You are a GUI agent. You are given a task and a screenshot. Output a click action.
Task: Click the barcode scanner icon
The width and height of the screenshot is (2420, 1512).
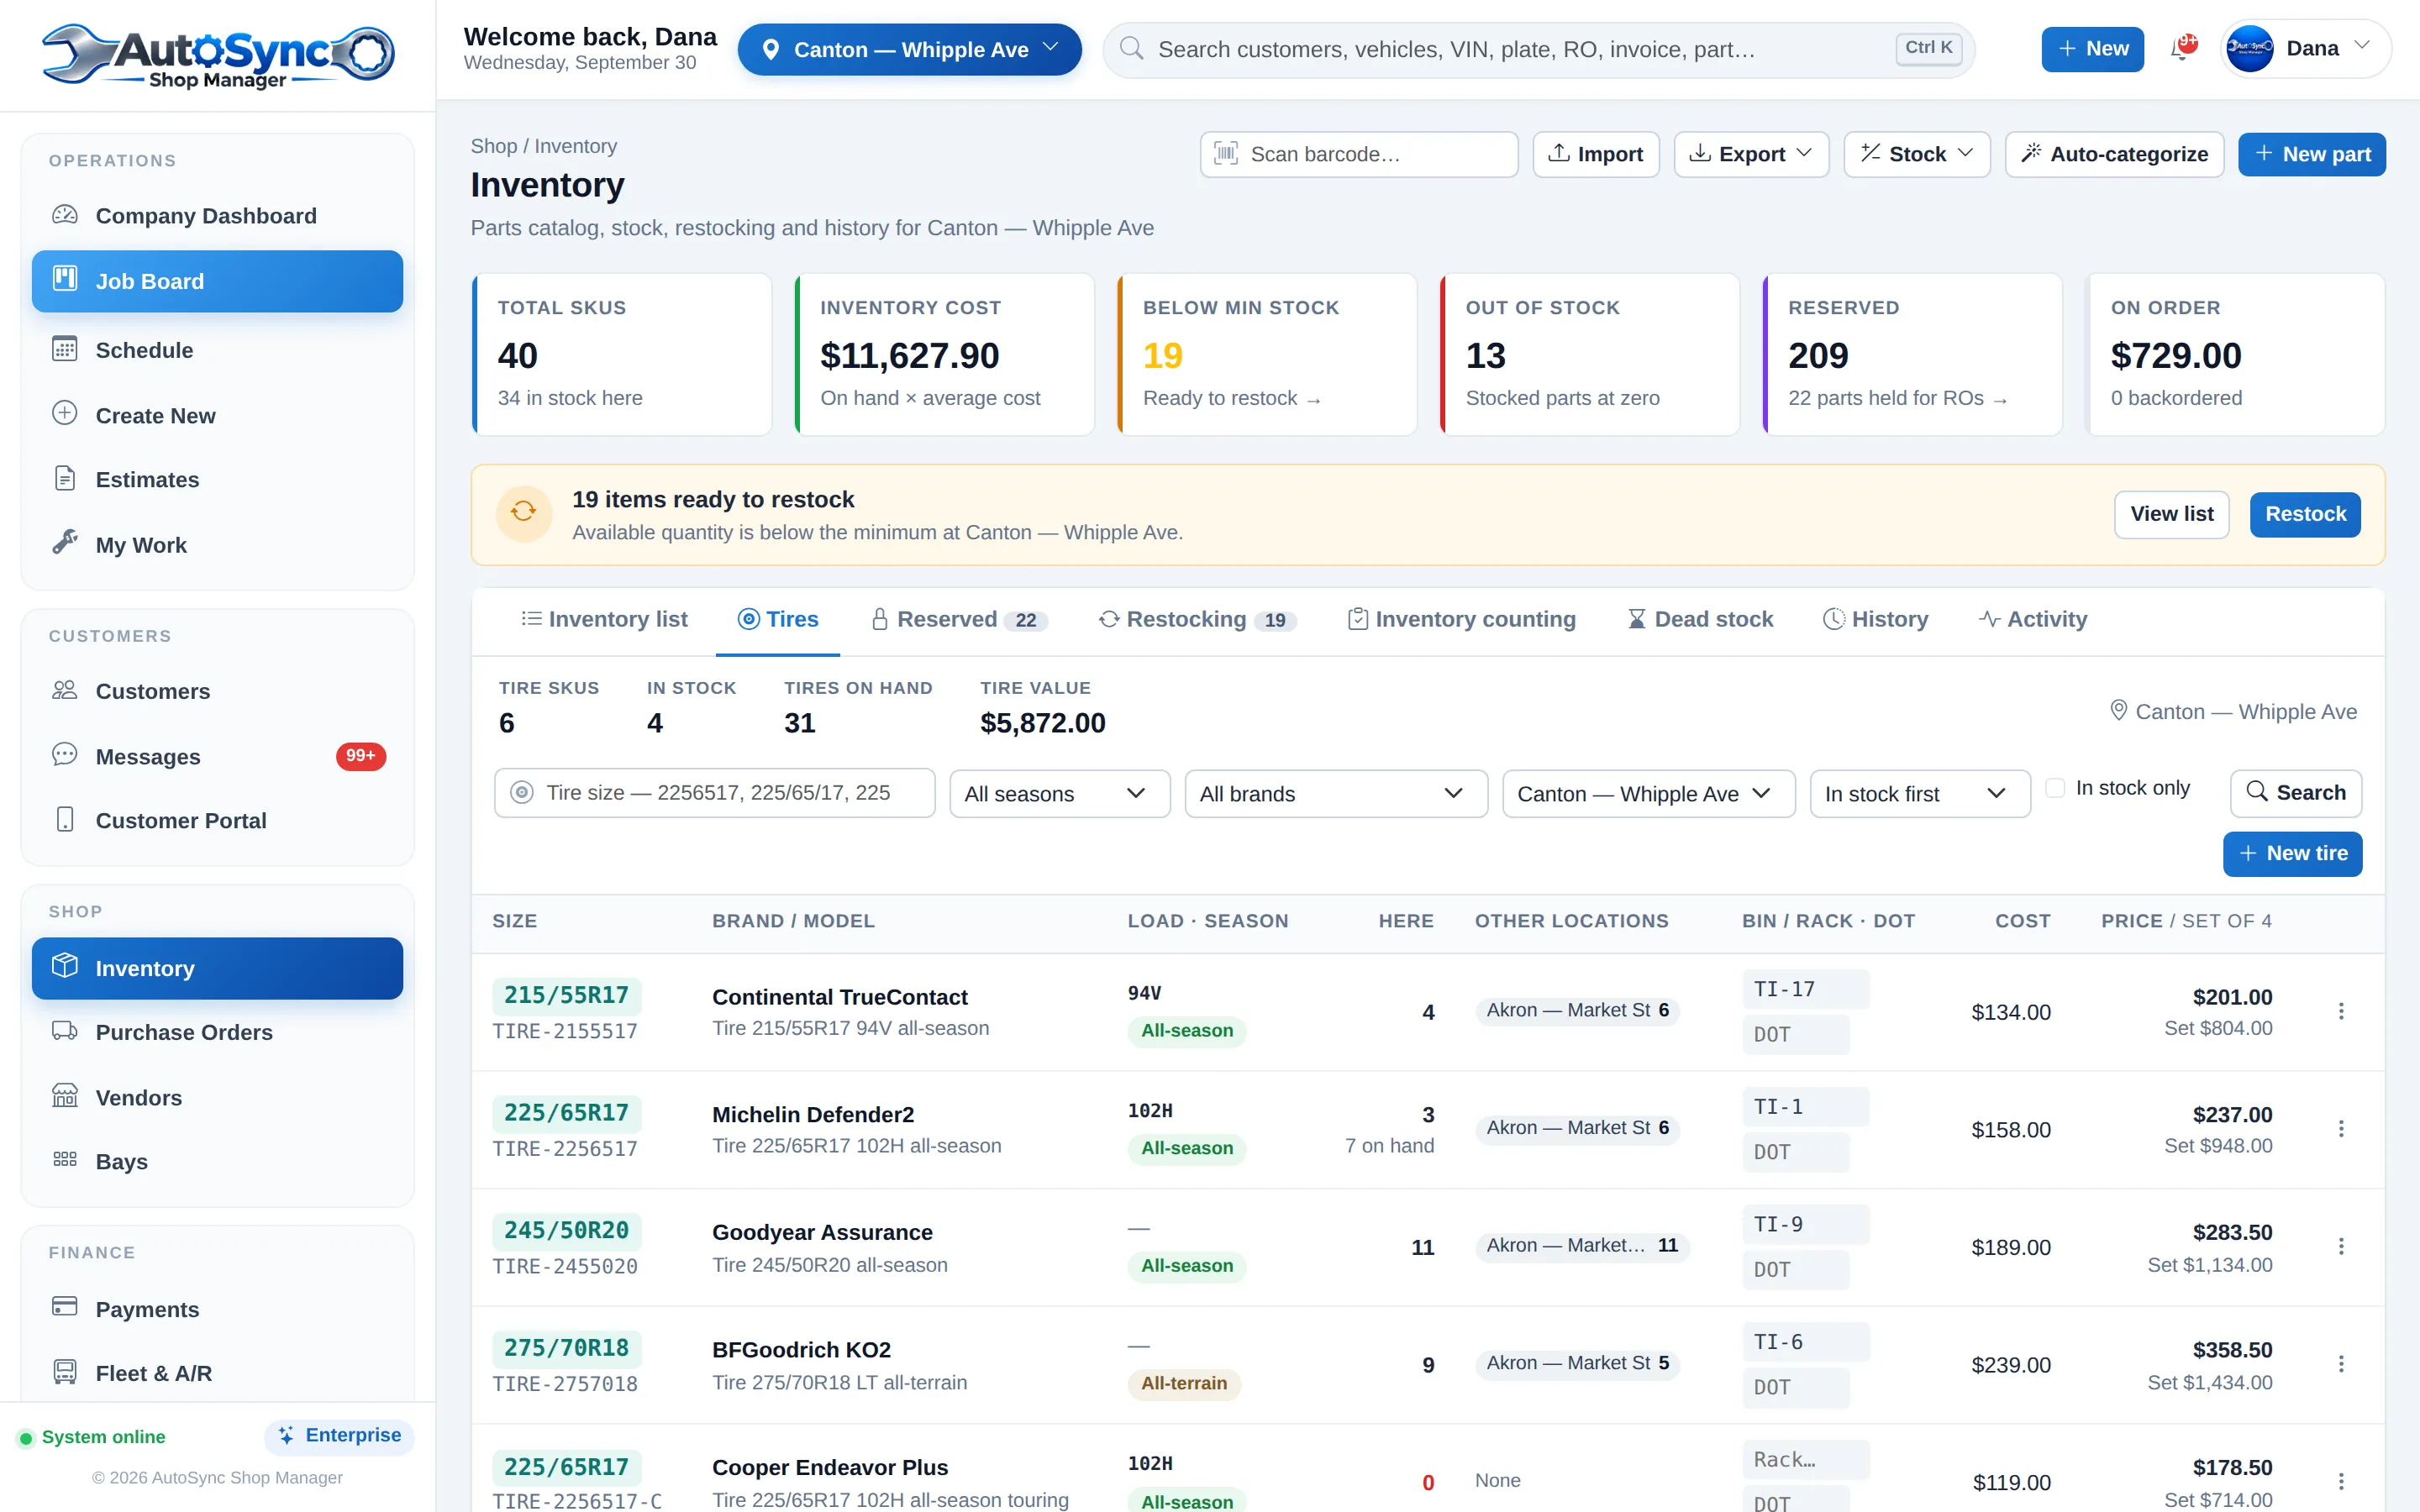pyautogui.click(x=1226, y=154)
